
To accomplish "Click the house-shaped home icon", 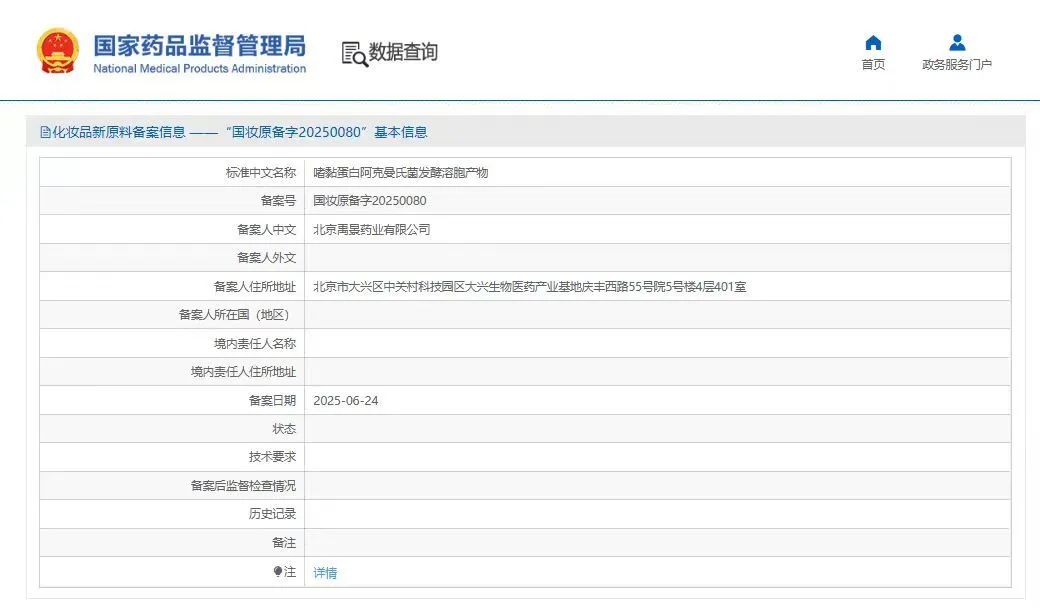I will click(x=873, y=43).
